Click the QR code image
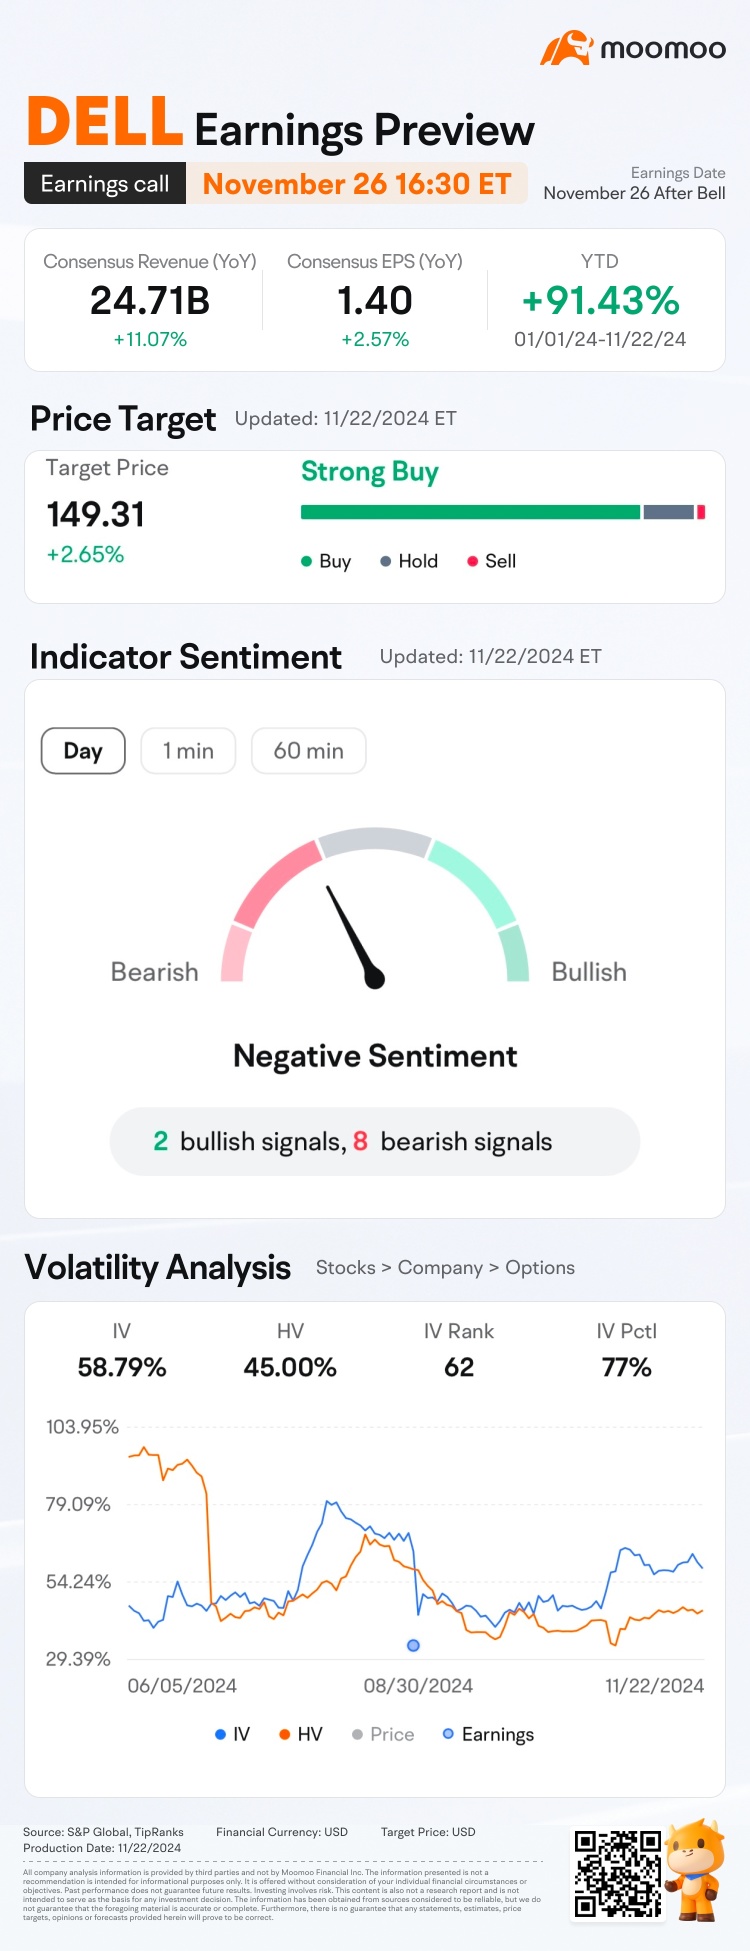The width and height of the screenshot is (750, 1951). [617, 1873]
